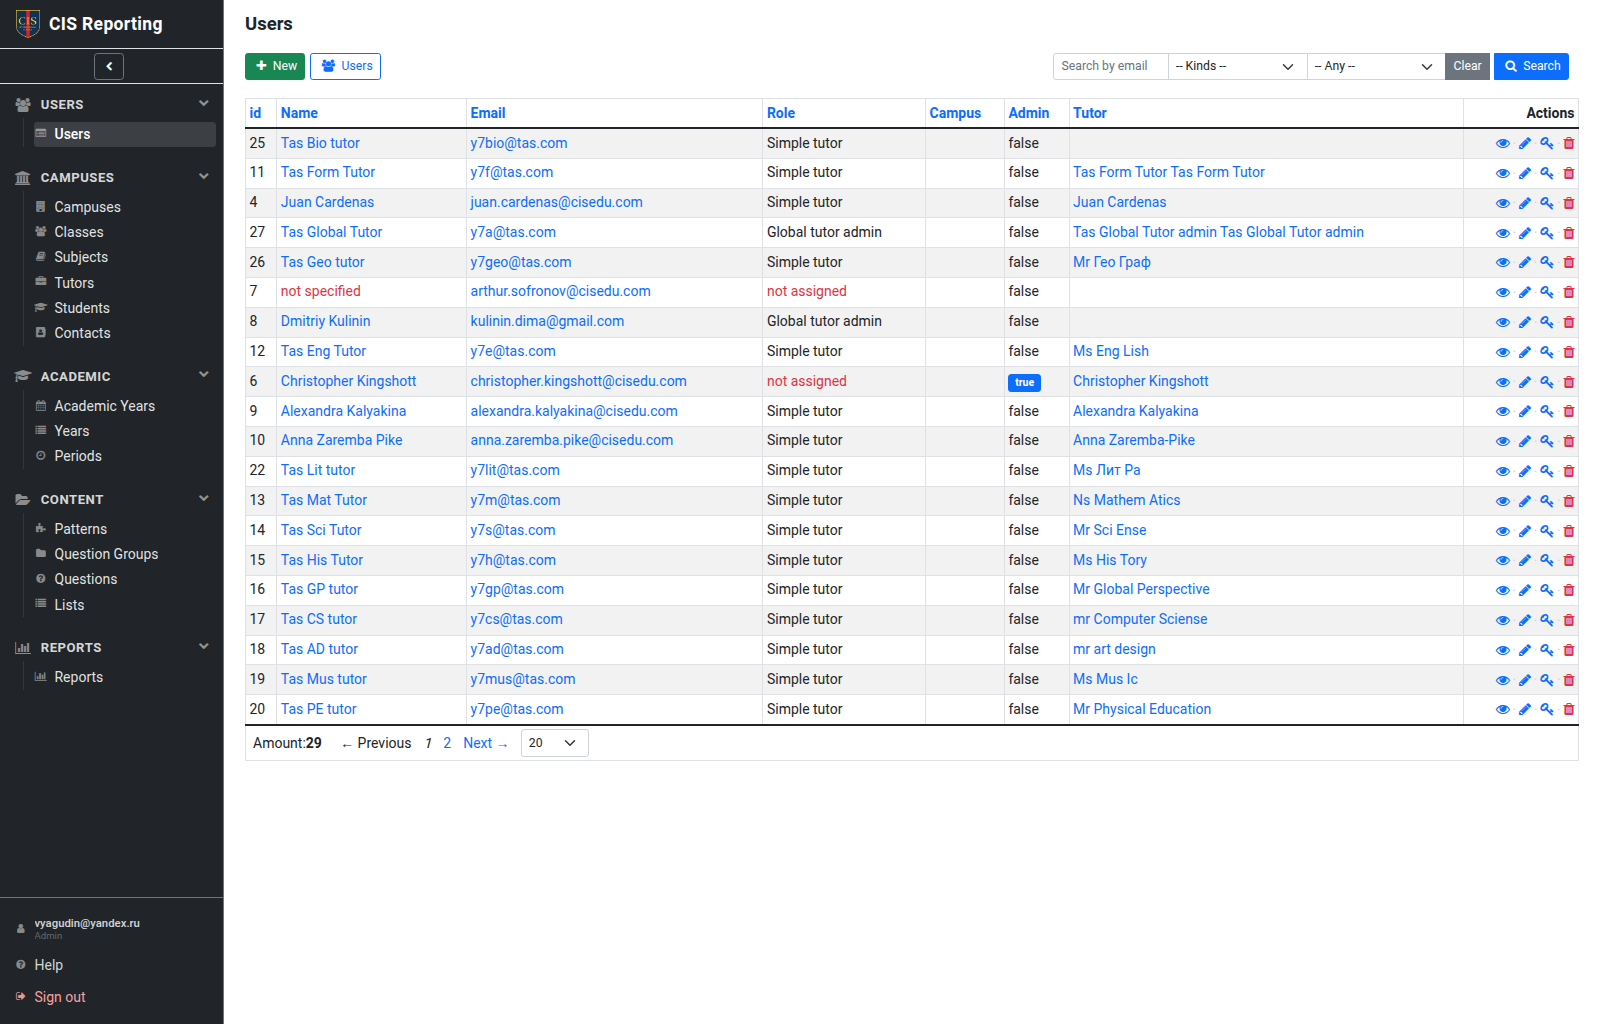Collapse the CONTENT sidebar section
1600x1024 pixels.
click(x=204, y=498)
